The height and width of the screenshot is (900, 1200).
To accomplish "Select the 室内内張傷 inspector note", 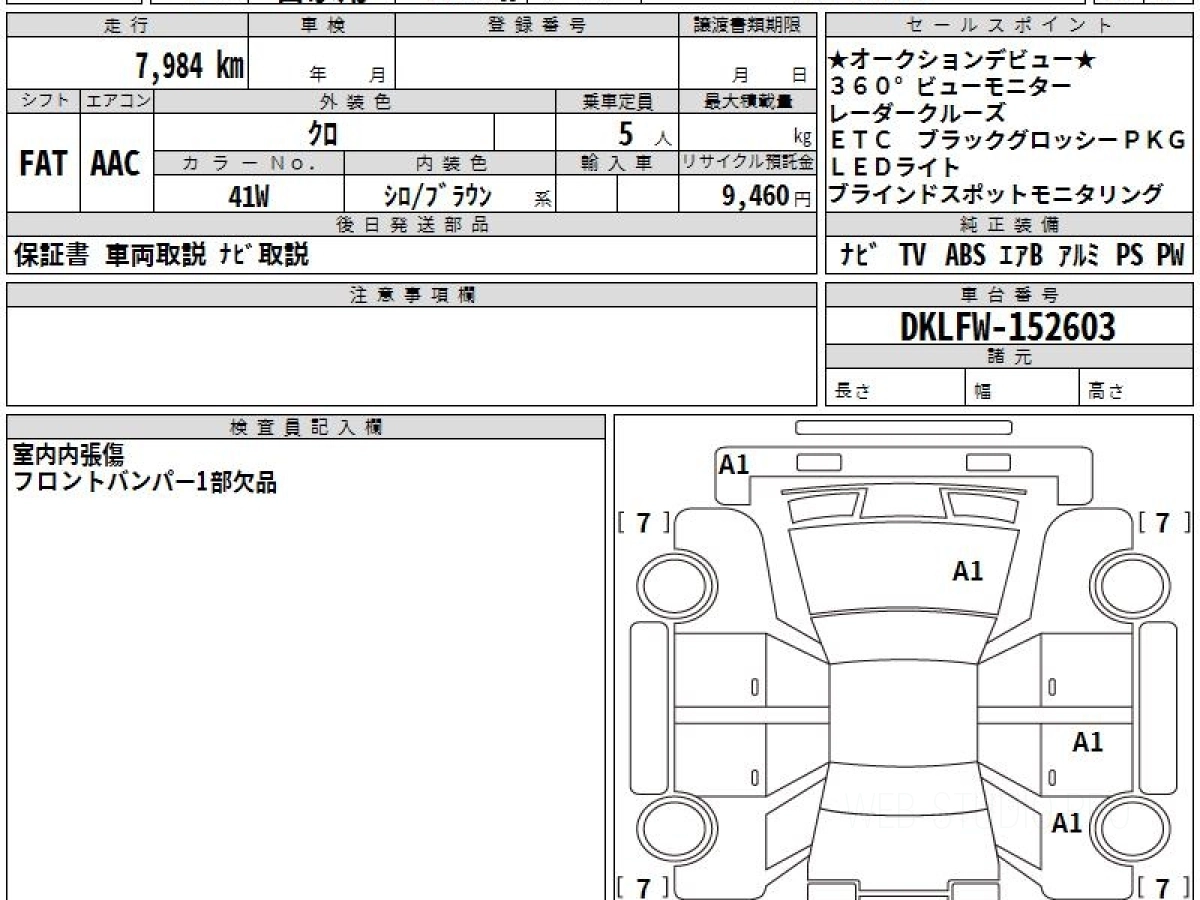I will point(68,456).
